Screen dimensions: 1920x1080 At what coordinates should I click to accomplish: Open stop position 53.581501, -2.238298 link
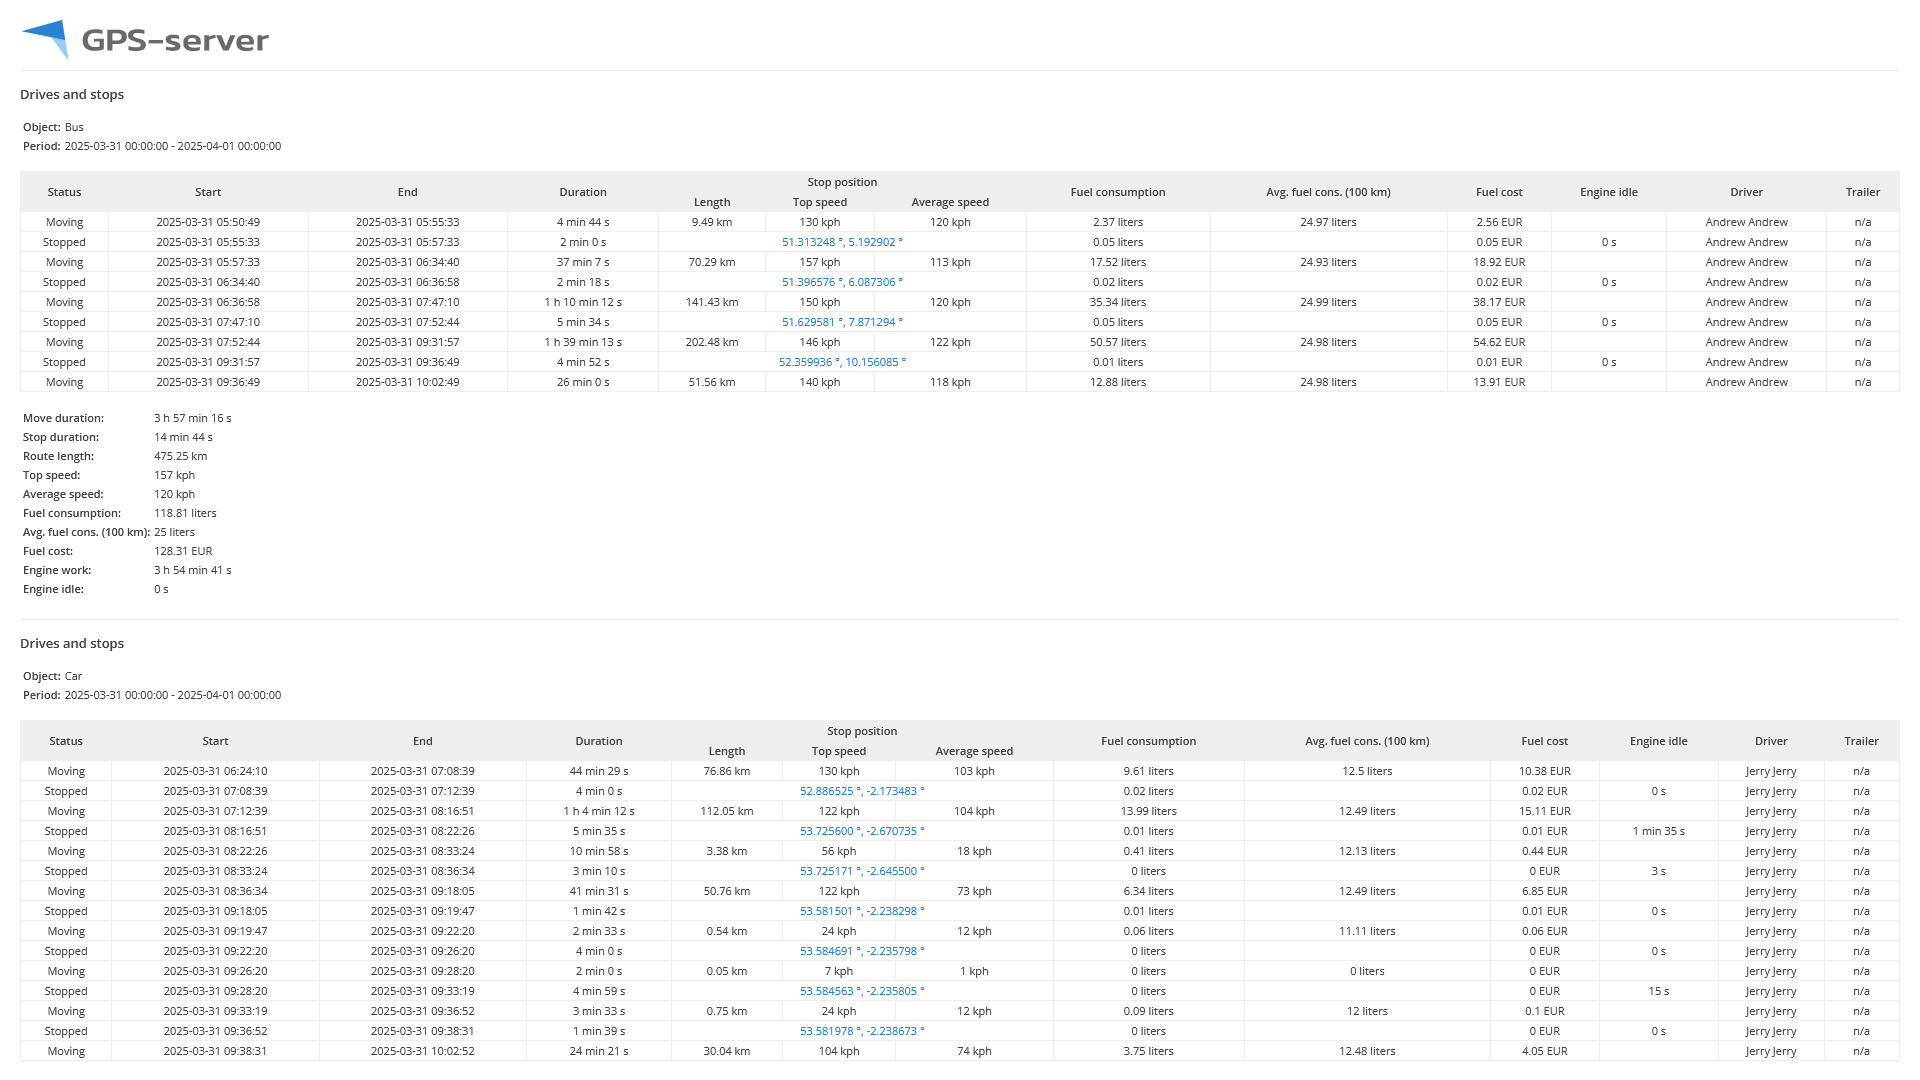click(x=861, y=911)
